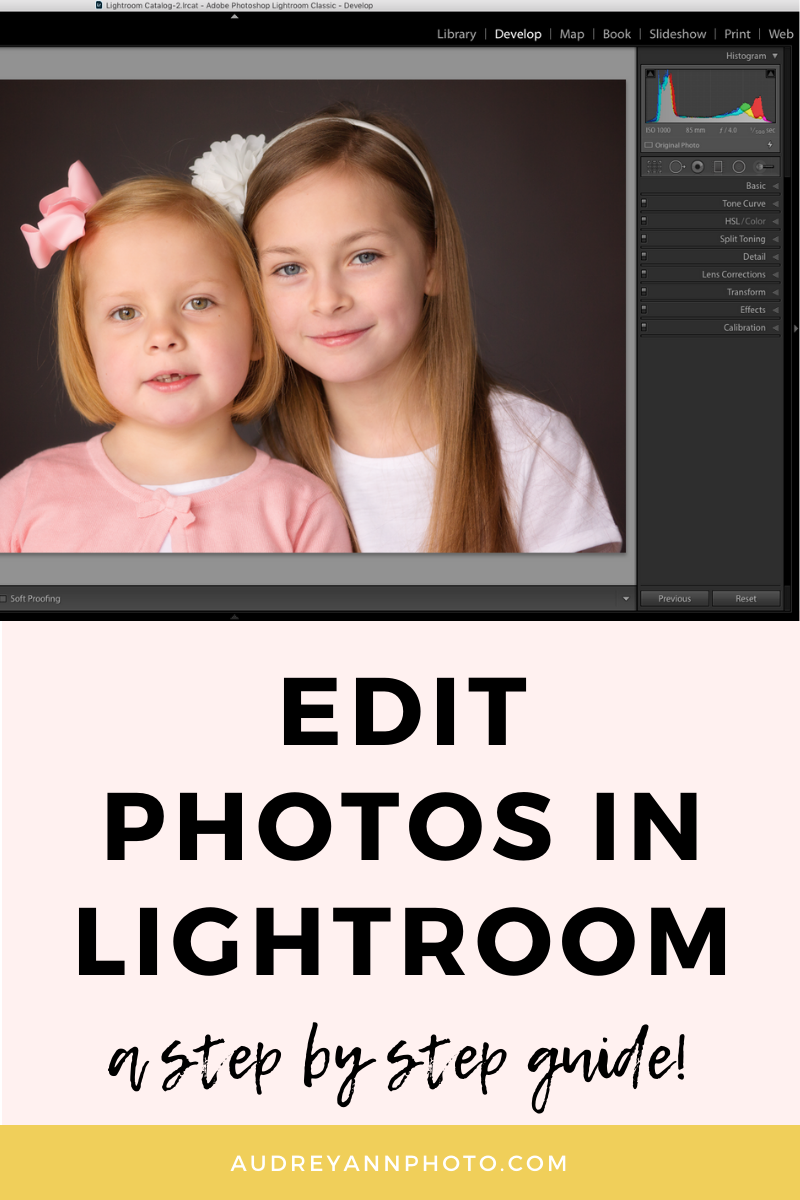Click the Lightroom Catalog-2.lrcat window title
The image size is (800, 1200).
click(240, 5)
